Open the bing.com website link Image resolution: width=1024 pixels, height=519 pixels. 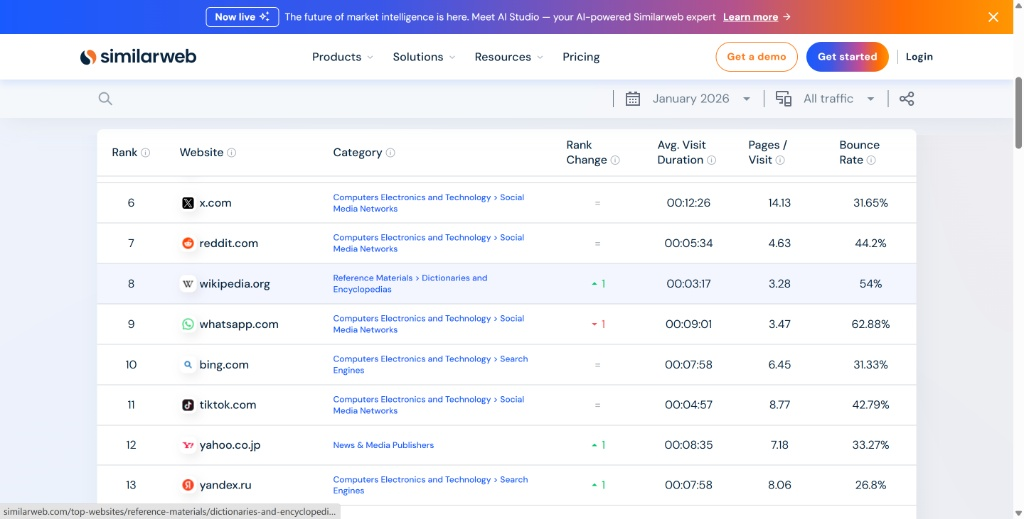(224, 365)
